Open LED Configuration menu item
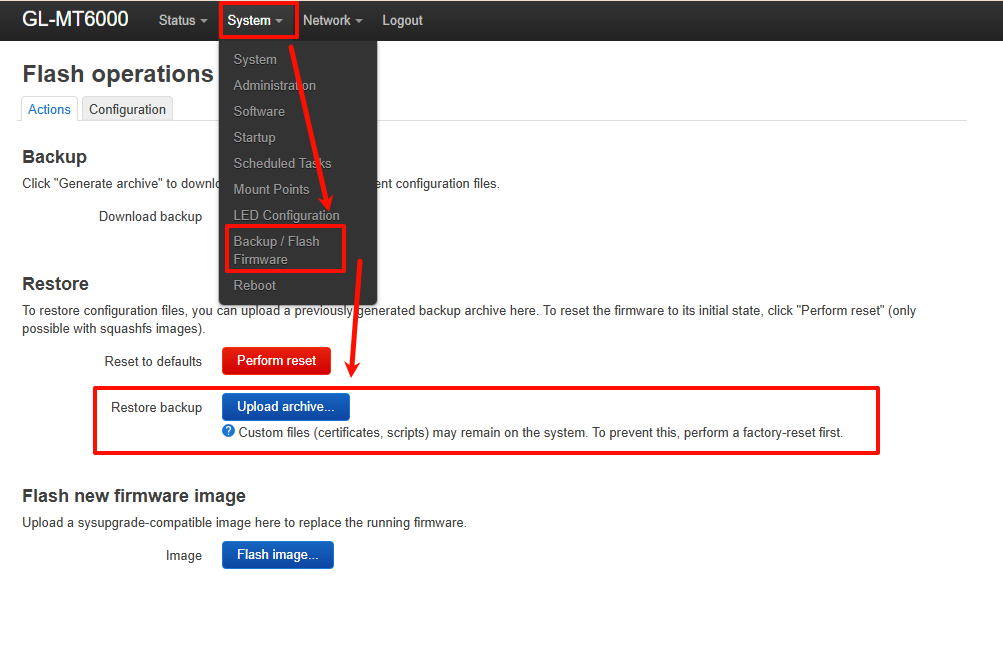The width and height of the screenshot is (1003, 660). [286, 215]
